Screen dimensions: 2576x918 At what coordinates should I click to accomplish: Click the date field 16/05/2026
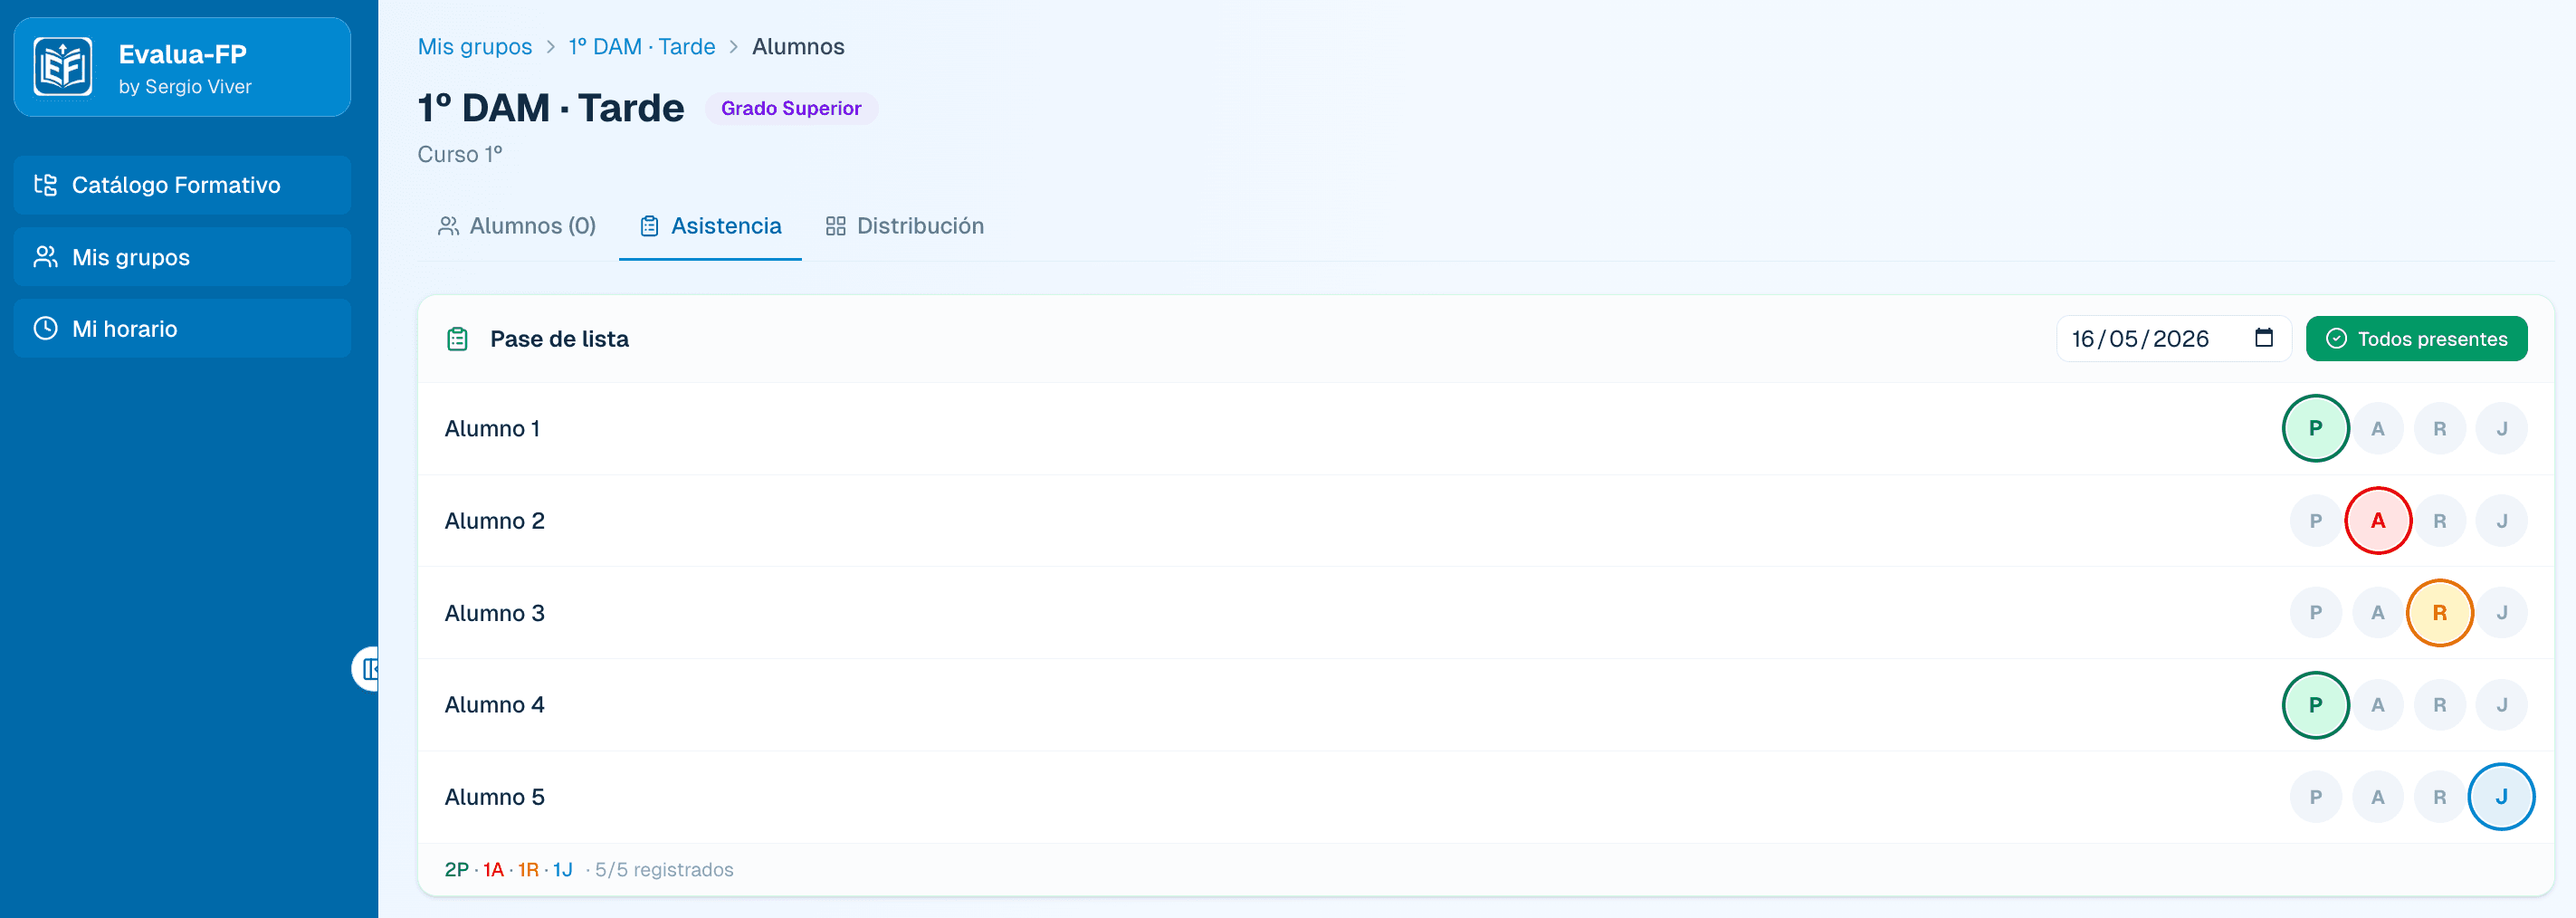tap(2172, 339)
